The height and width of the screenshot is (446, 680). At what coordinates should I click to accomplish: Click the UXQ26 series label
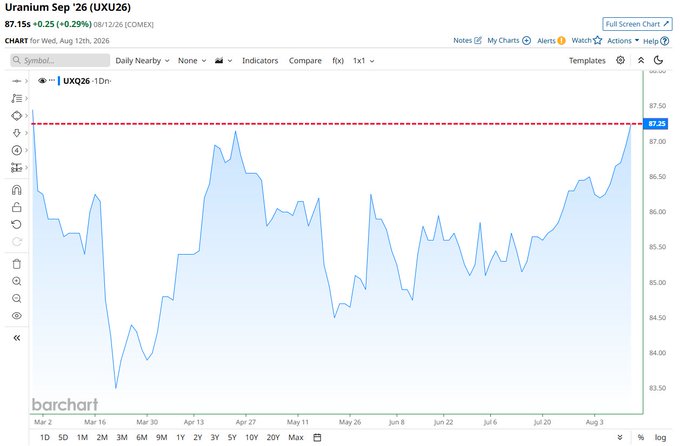click(76, 81)
